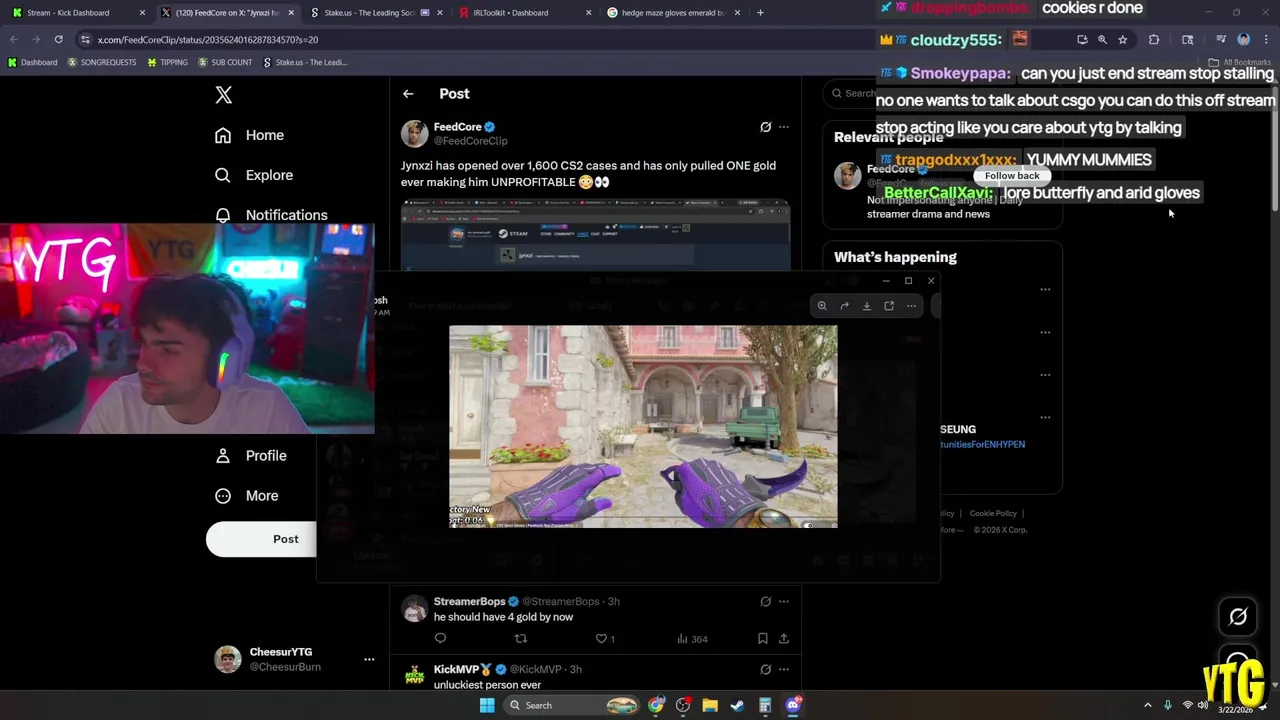Click Grok icon on FeedCore post
Viewport: 1280px width, 720px height.
click(765, 127)
